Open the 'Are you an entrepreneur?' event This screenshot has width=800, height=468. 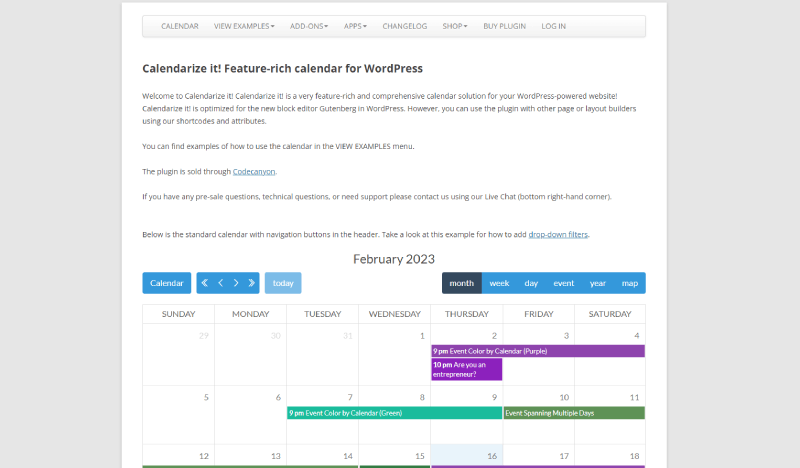coord(466,370)
